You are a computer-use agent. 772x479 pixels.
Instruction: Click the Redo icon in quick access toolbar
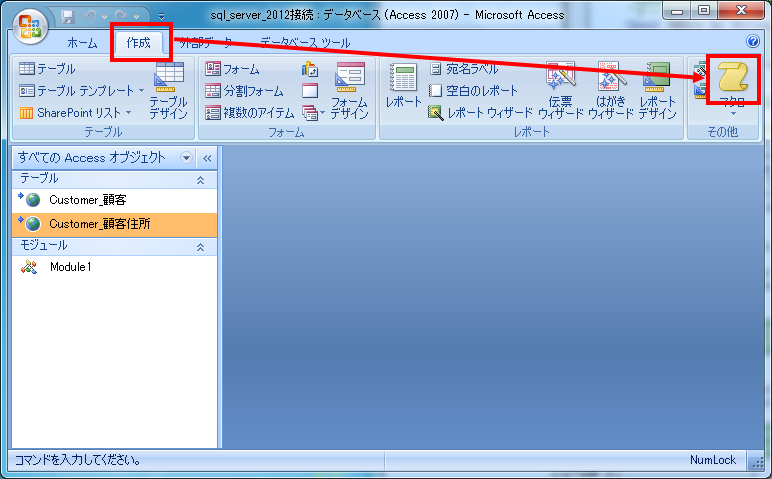click(x=121, y=17)
